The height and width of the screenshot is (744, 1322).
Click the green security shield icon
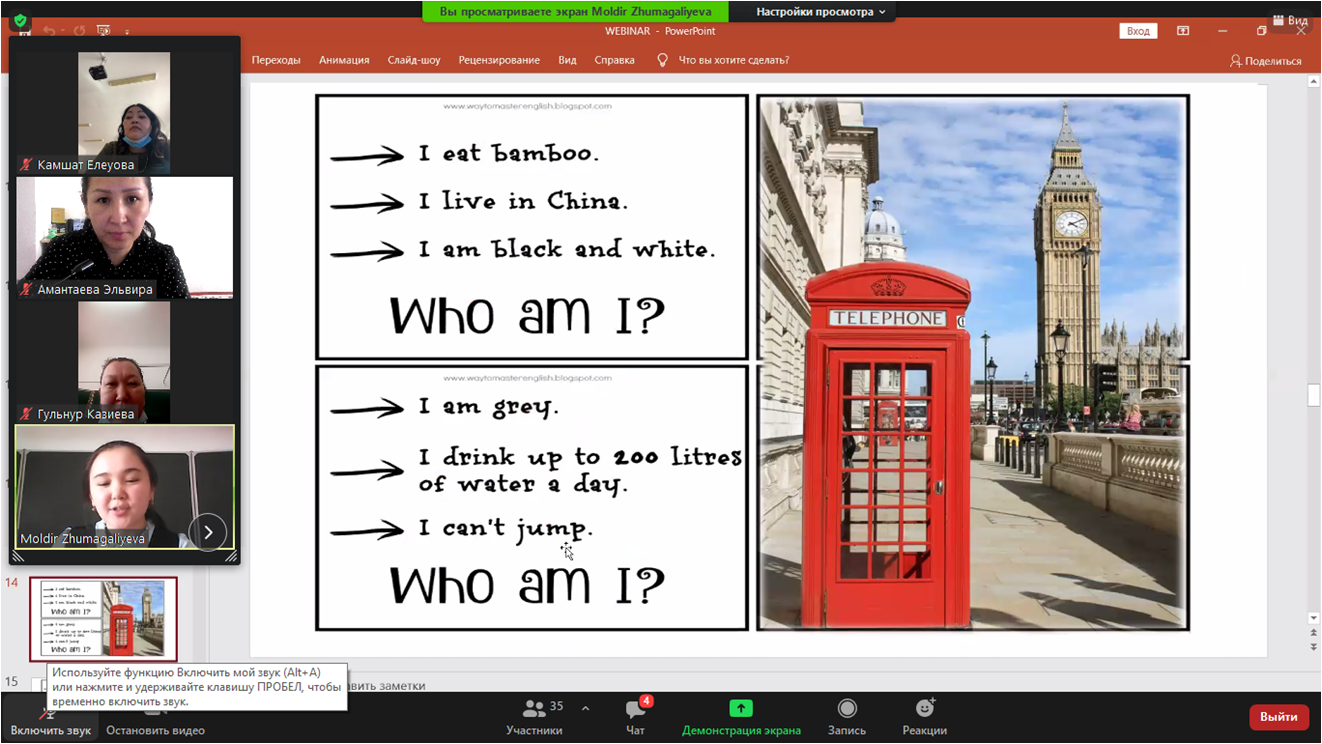[x=20, y=20]
